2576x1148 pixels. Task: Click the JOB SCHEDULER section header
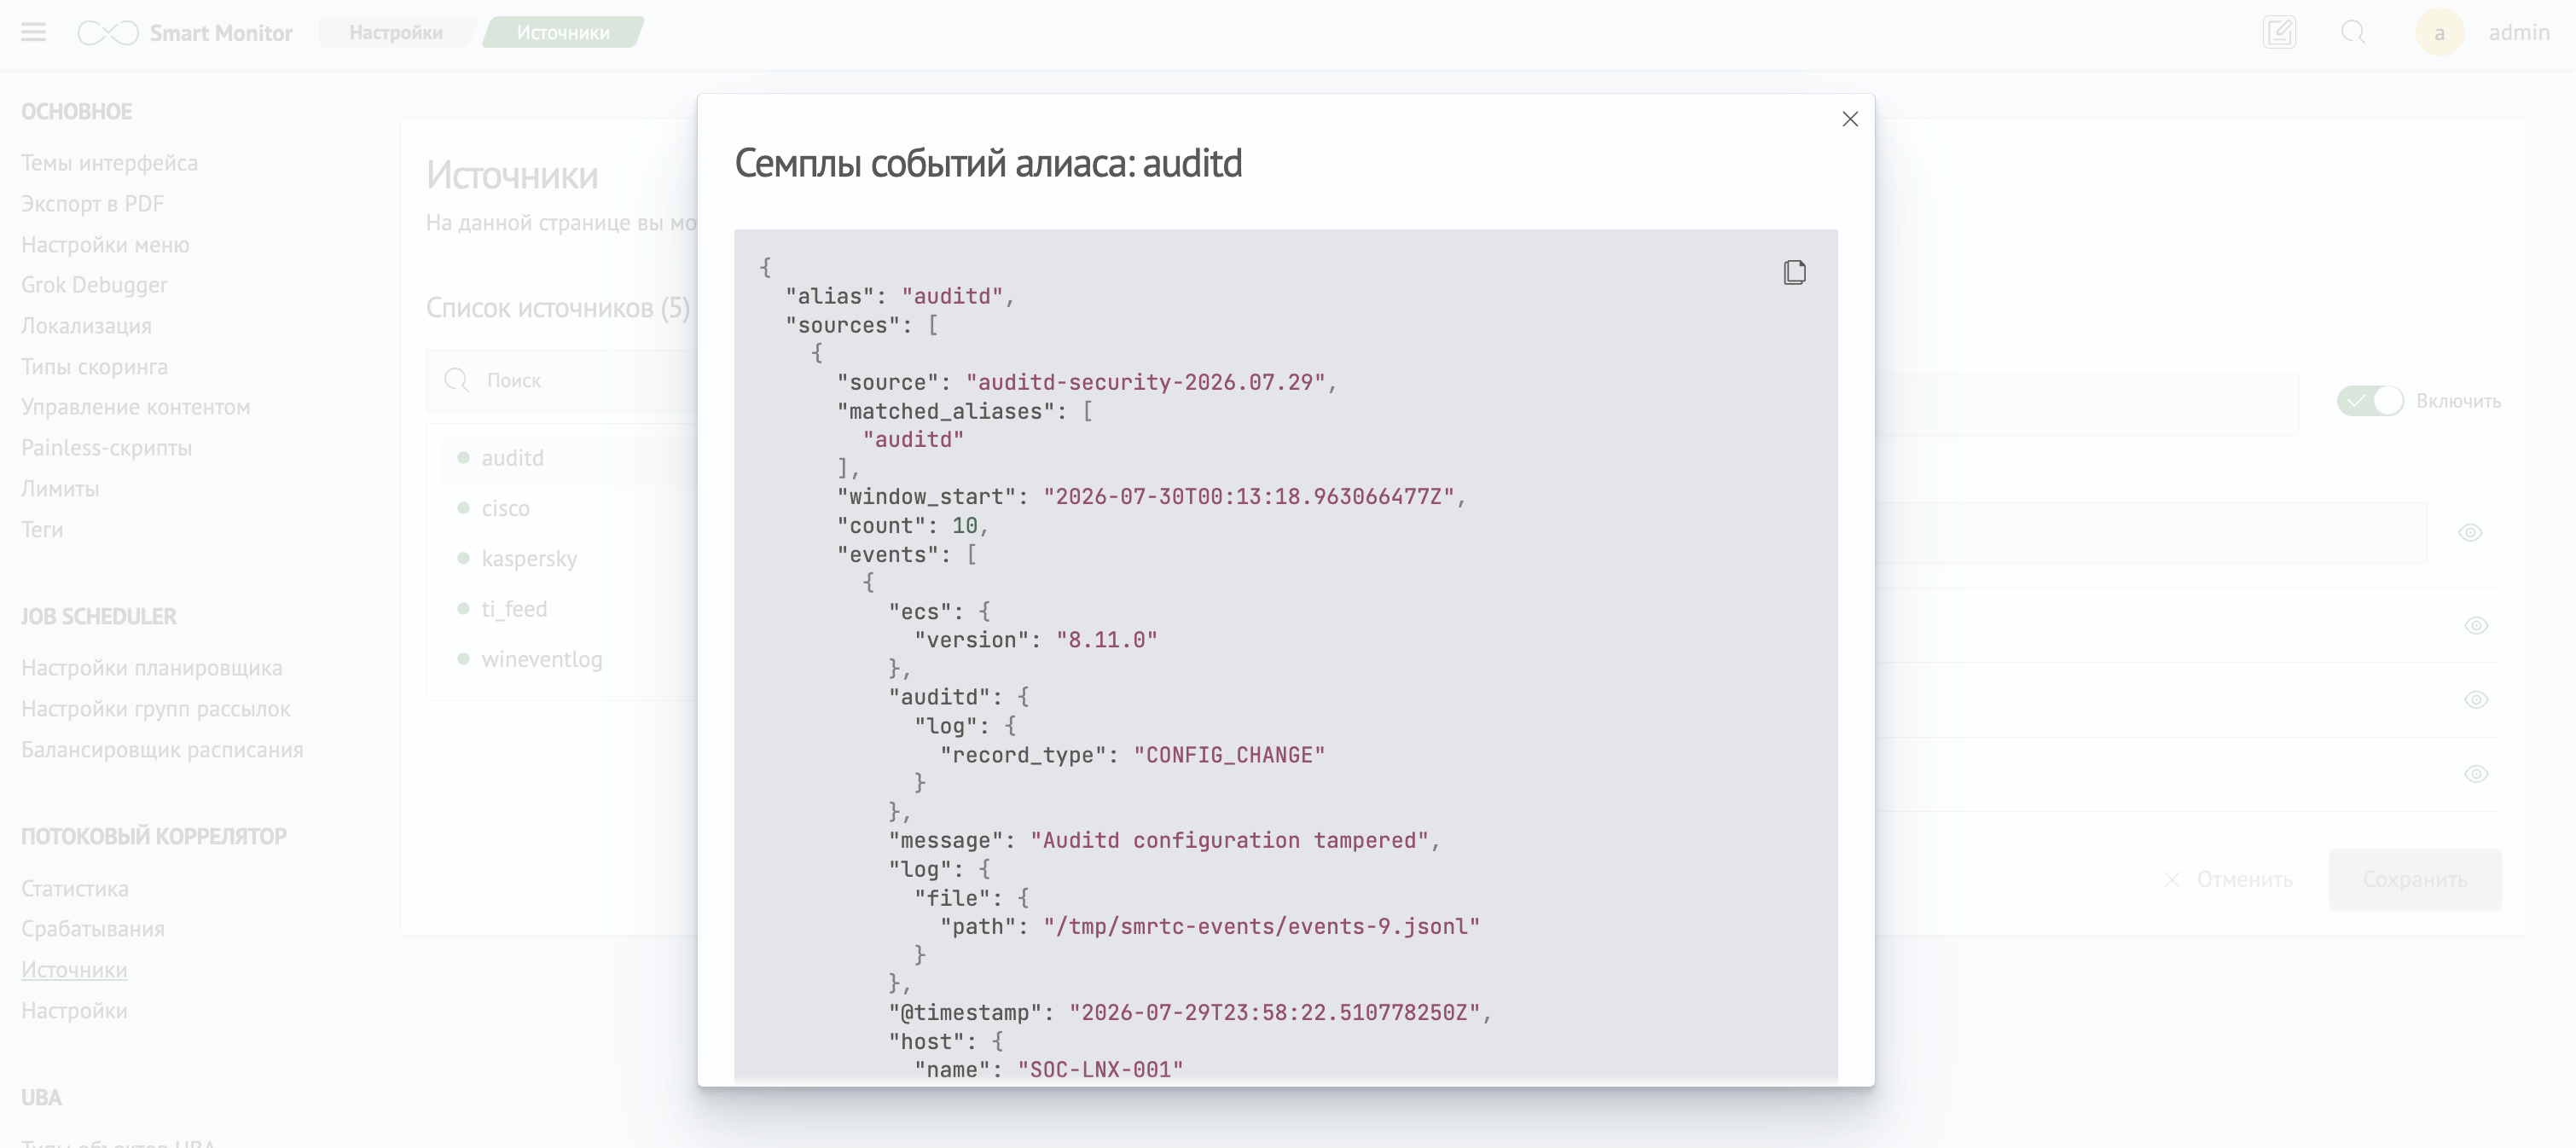click(99, 617)
